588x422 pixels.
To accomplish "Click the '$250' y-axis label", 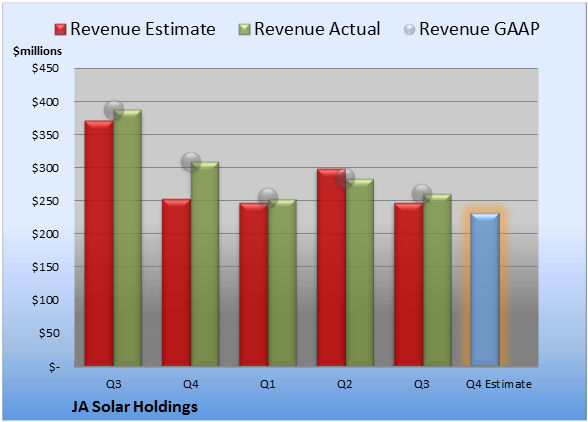I will [x=45, y=201].
